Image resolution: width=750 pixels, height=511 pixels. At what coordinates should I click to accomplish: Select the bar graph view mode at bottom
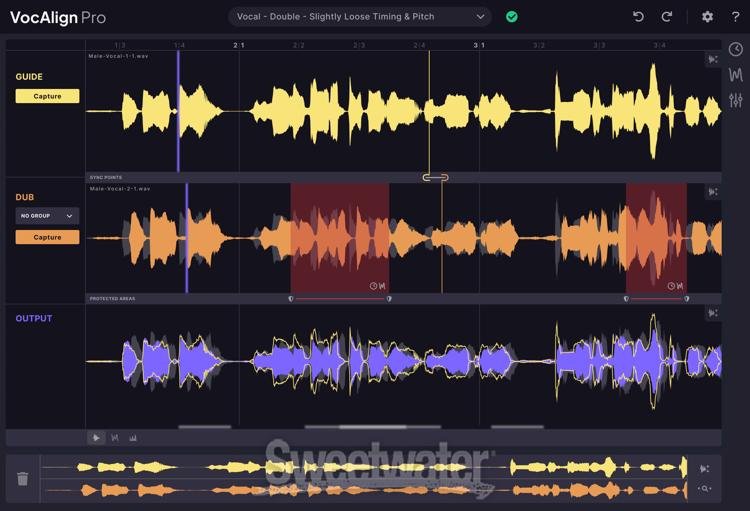click(x=133, y=437)
